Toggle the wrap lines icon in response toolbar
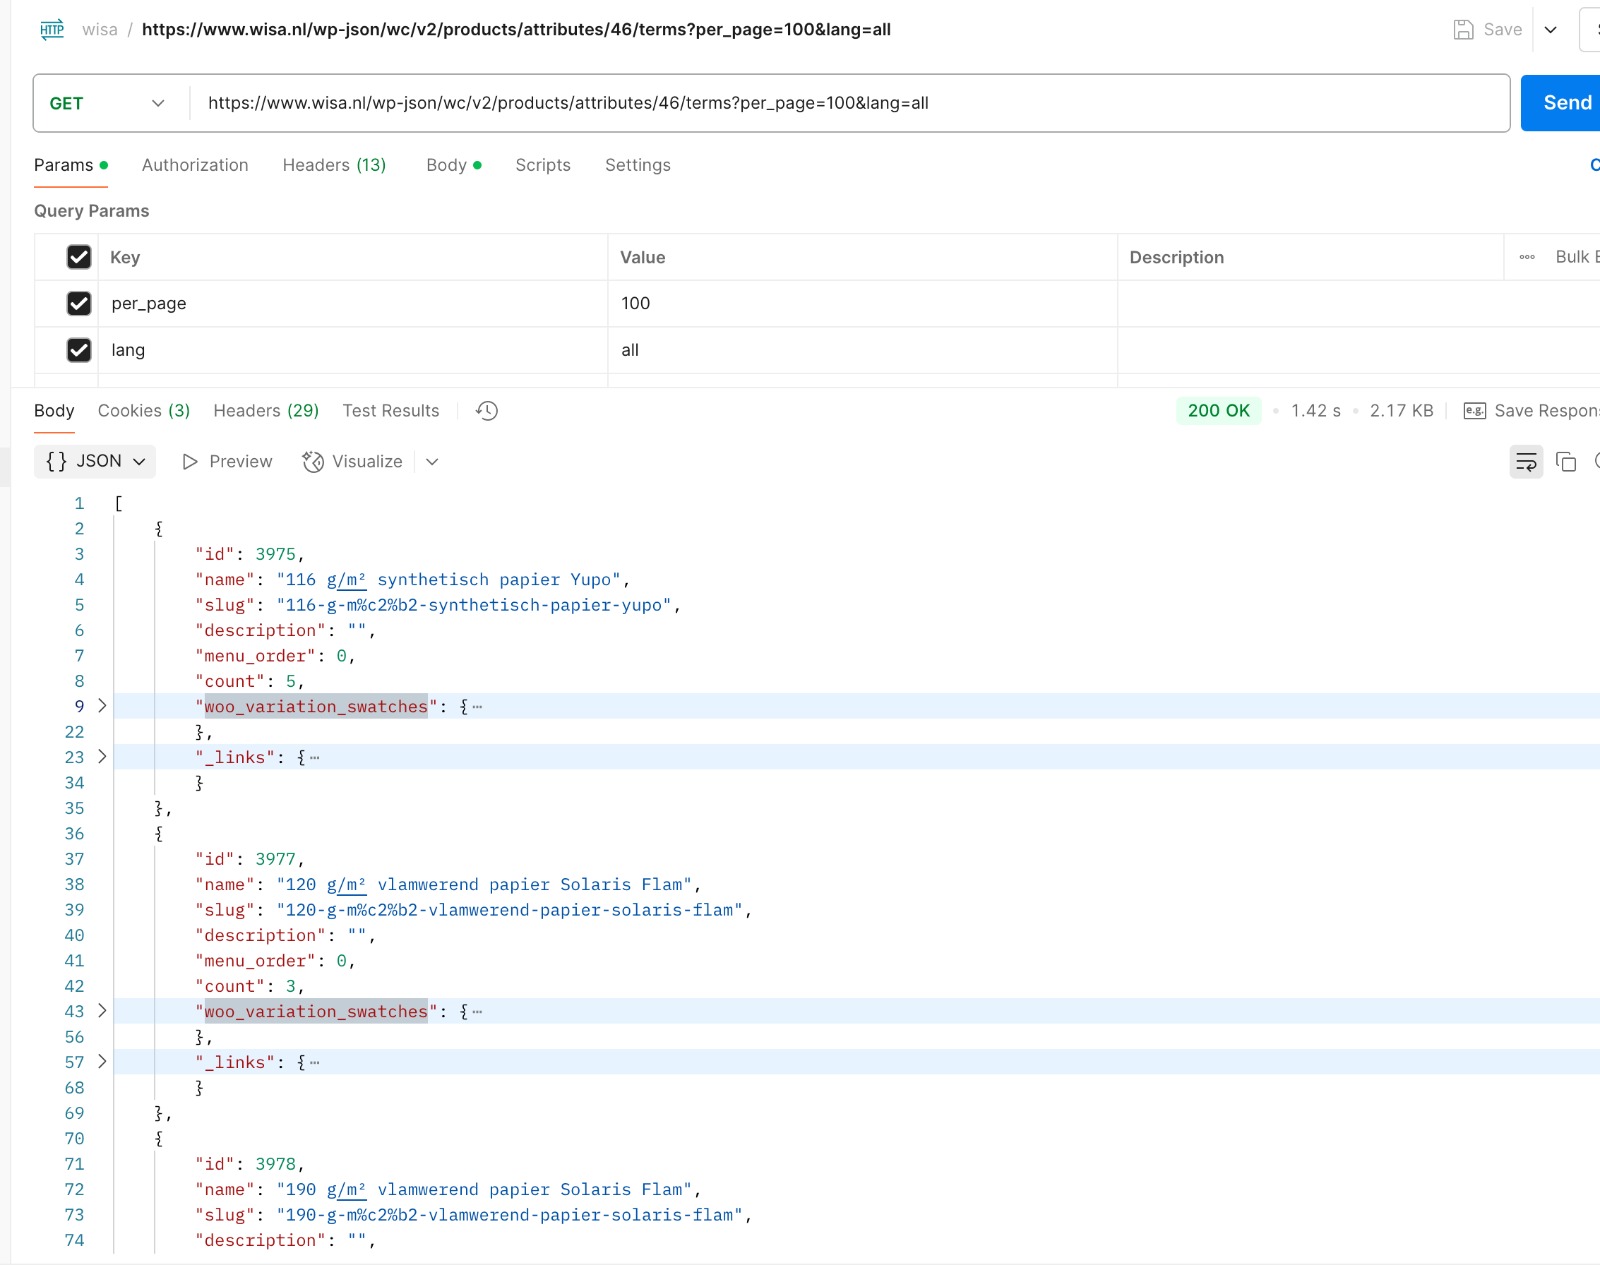Image resolution: width=1600 pixels, height=1265 pixels. pos(1526,461)
